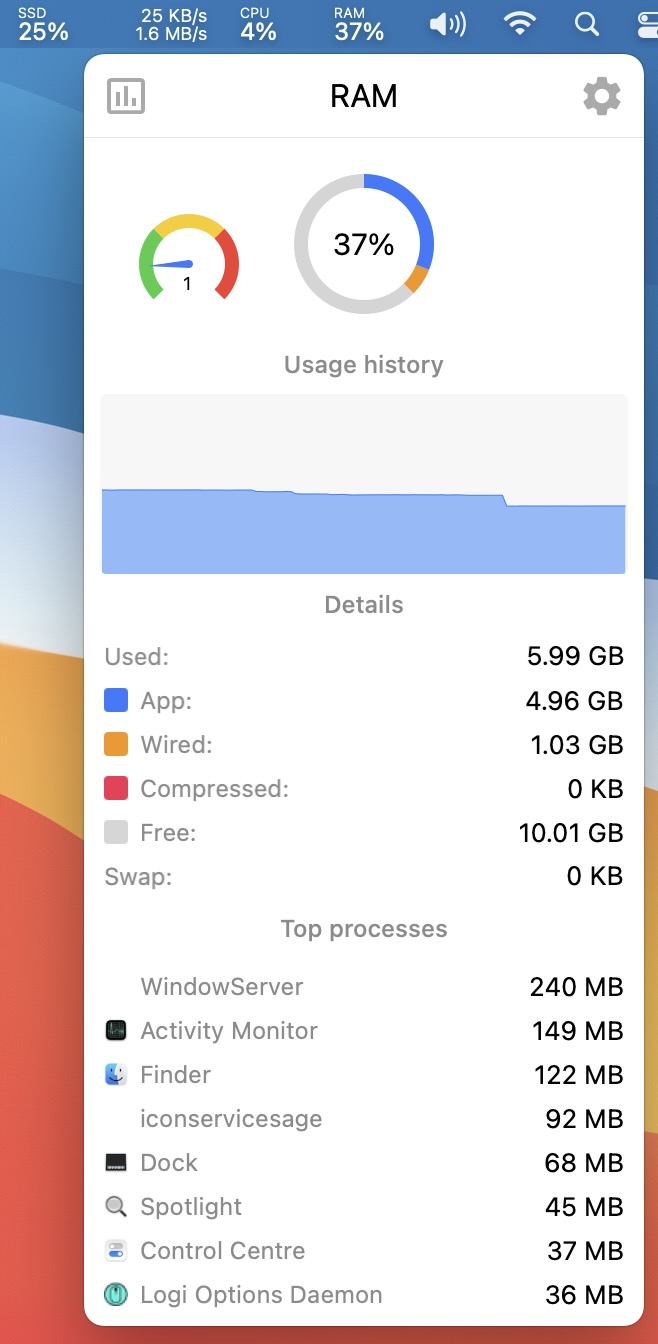
Task: Open Control Centre from the menu bar
Action: 645,24
